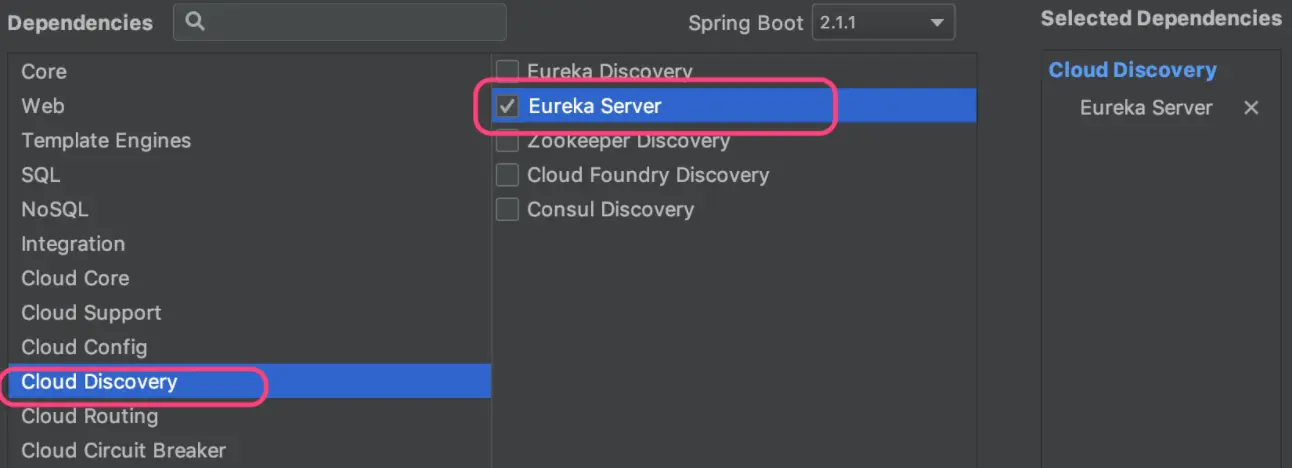Enable the Zookeeper Discovery checkbox
The width and height of the screenshot is (1292, 468).
coord(508,141)
